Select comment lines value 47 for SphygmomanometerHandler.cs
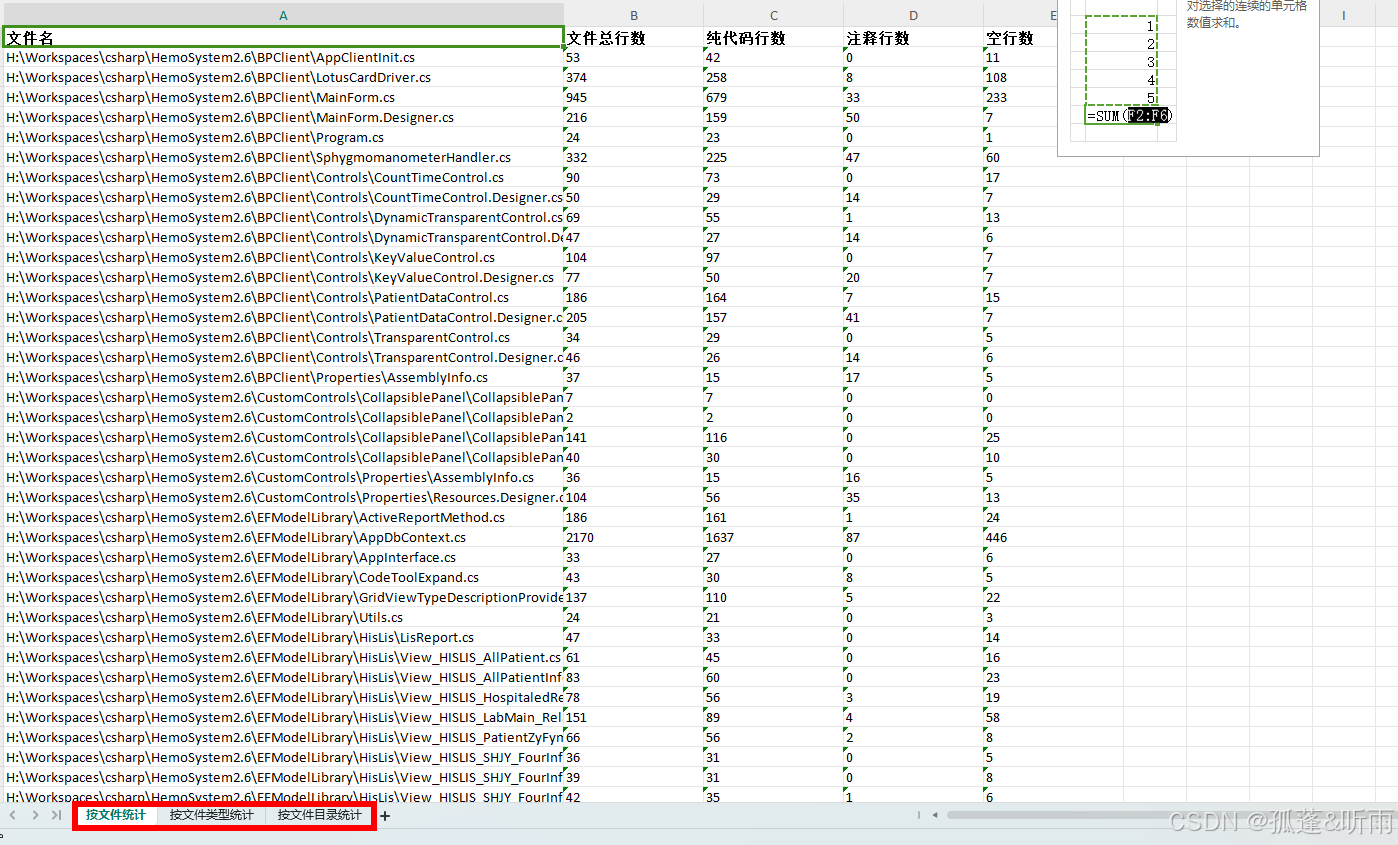 click(913, 158)
